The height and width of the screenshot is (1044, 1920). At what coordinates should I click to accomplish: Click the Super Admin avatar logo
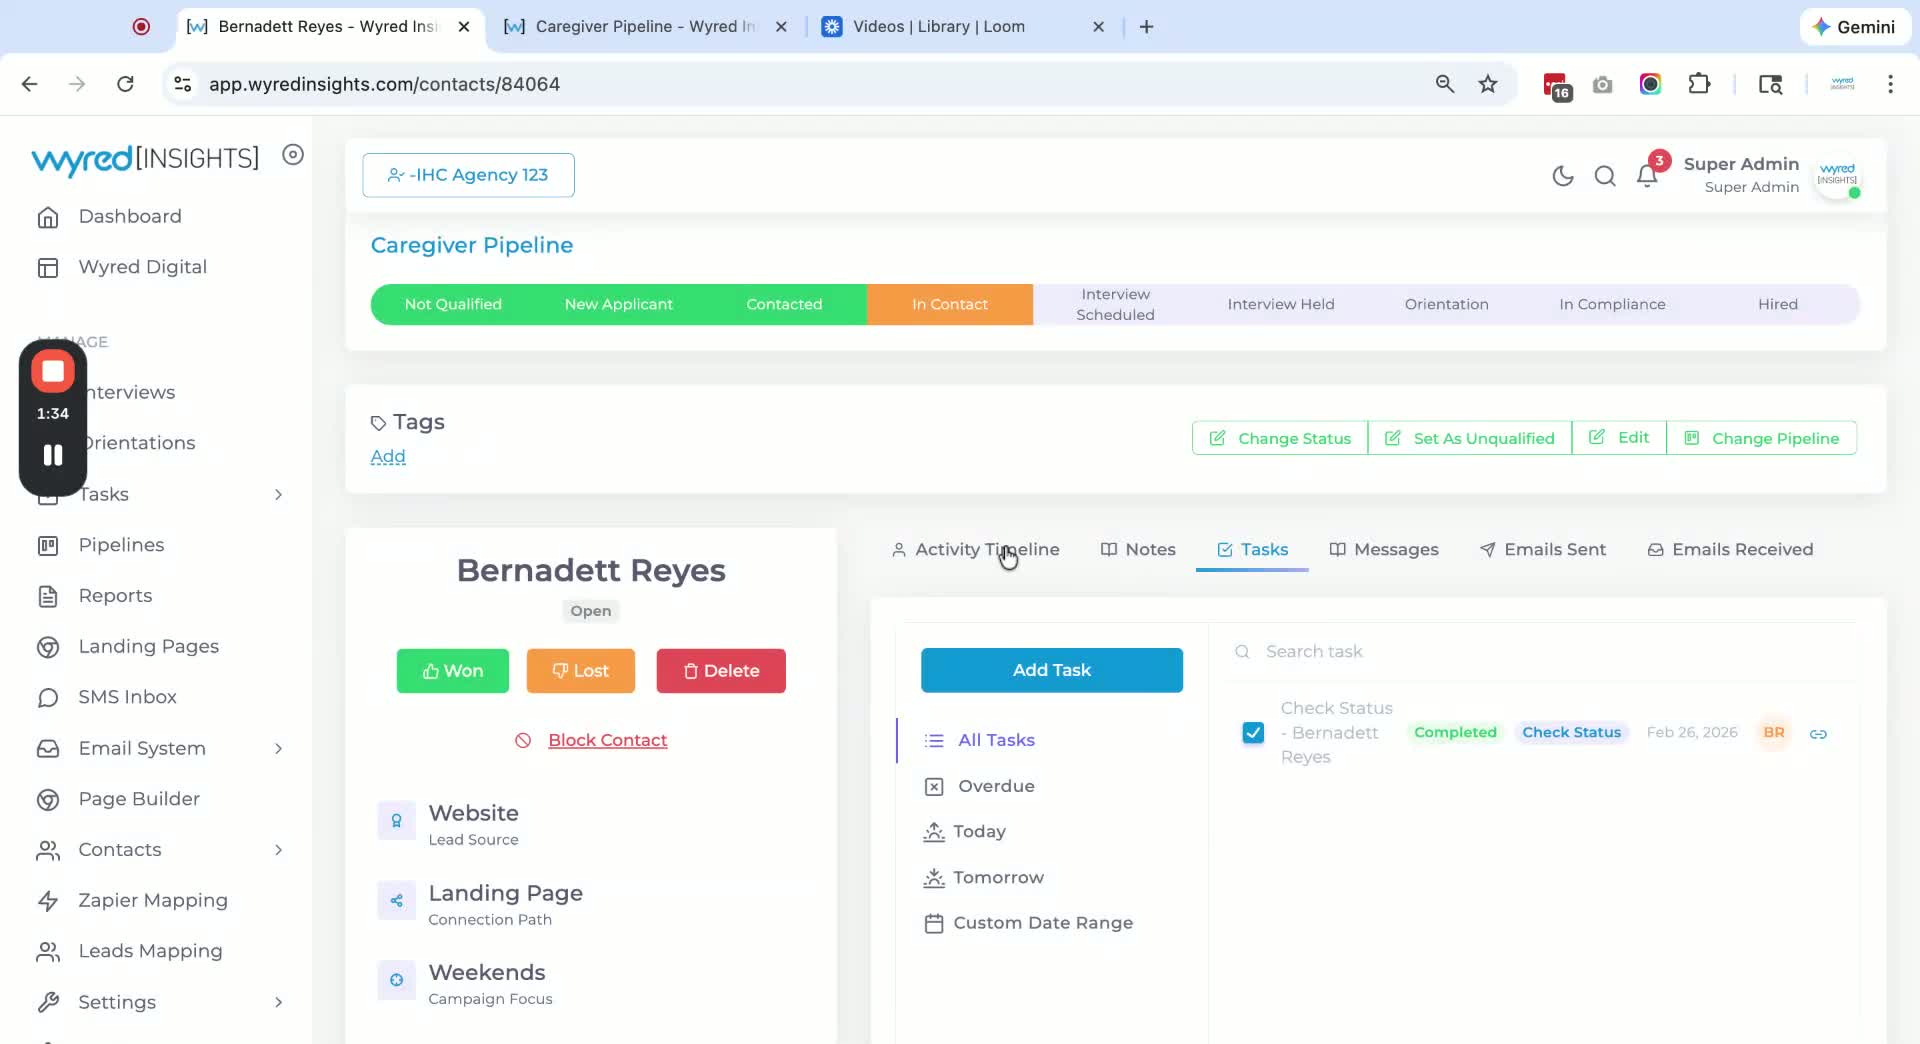click(1838, 175)
